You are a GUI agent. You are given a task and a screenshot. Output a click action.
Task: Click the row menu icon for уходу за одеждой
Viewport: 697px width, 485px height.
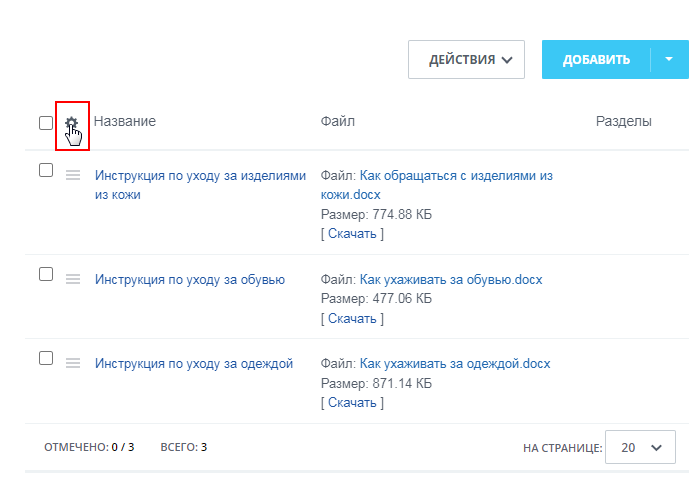pyautogui.click(x=73, y=363)
